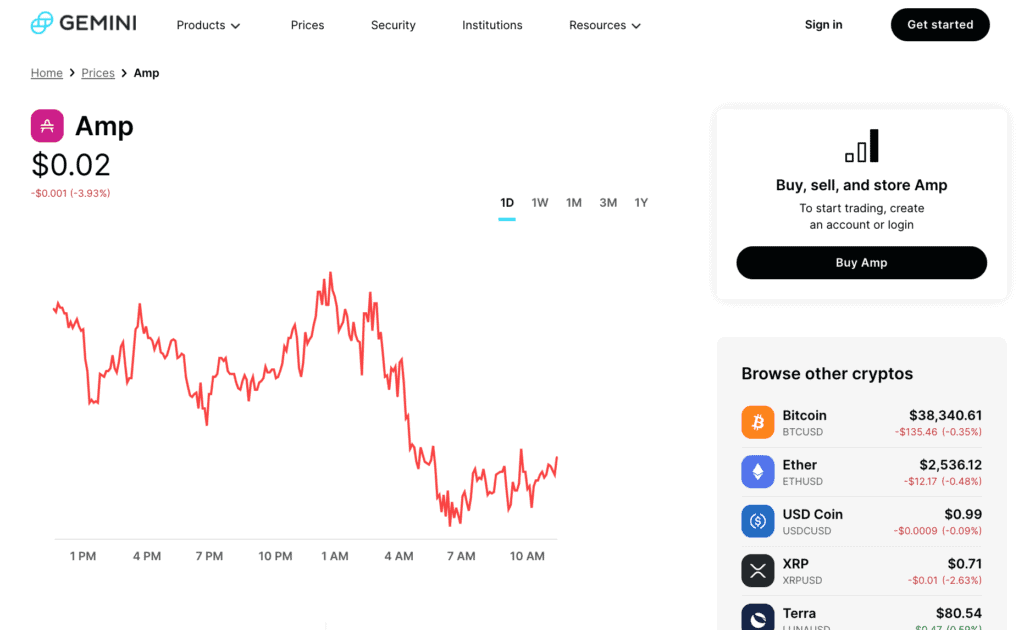
Task: Switch chart to the 1W timeframe
Action: point(540,202)
